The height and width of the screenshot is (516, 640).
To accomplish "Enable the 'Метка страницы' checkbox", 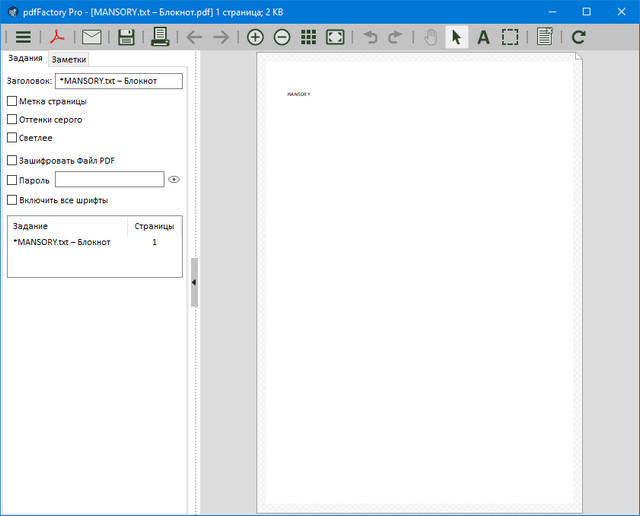I will (12, 101).
